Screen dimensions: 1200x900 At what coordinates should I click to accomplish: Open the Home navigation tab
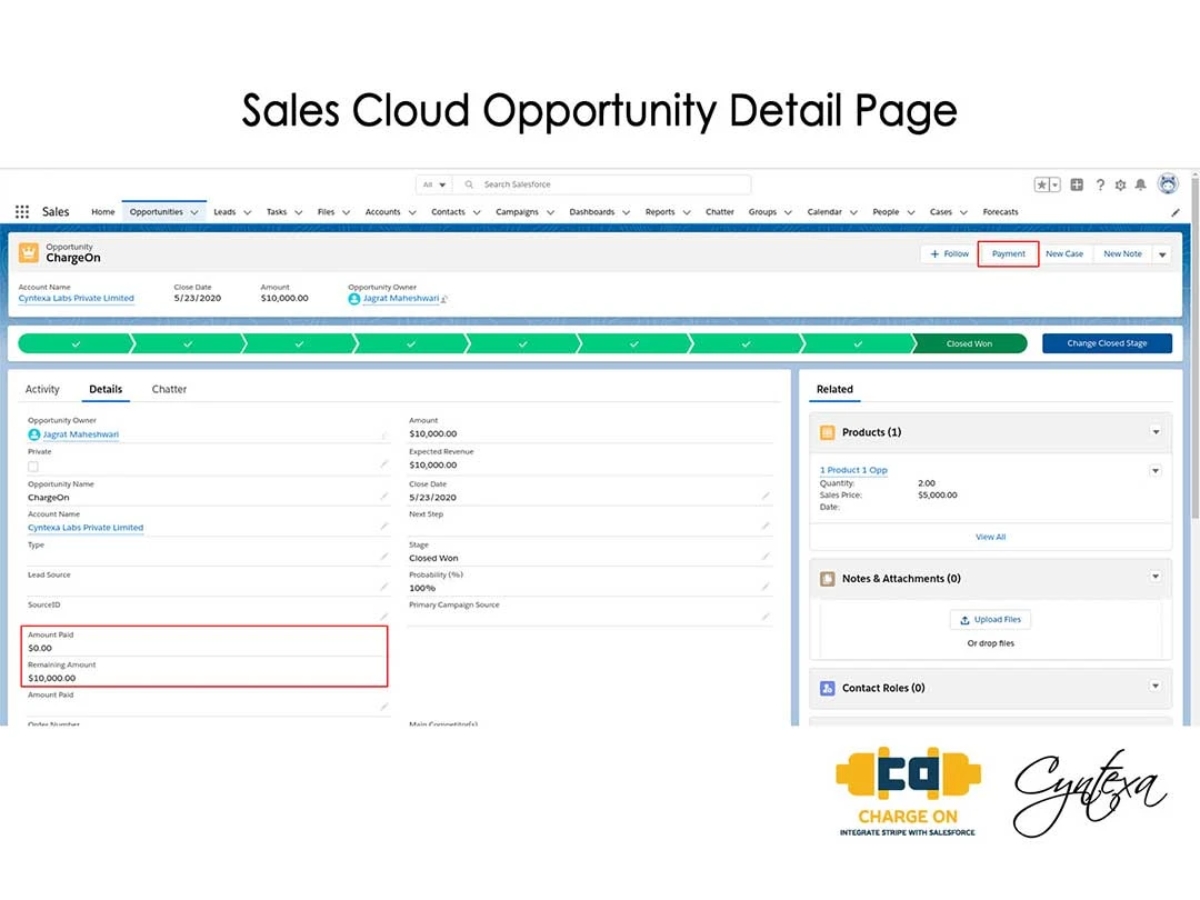coord(103,212)
